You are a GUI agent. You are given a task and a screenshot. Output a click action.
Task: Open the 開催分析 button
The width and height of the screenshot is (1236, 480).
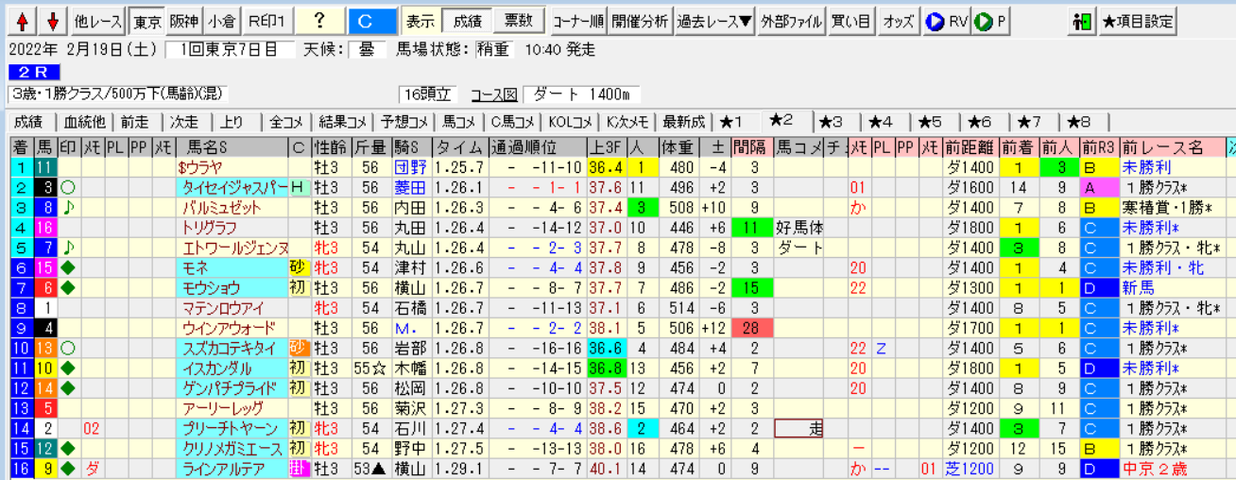click(640, 20)
